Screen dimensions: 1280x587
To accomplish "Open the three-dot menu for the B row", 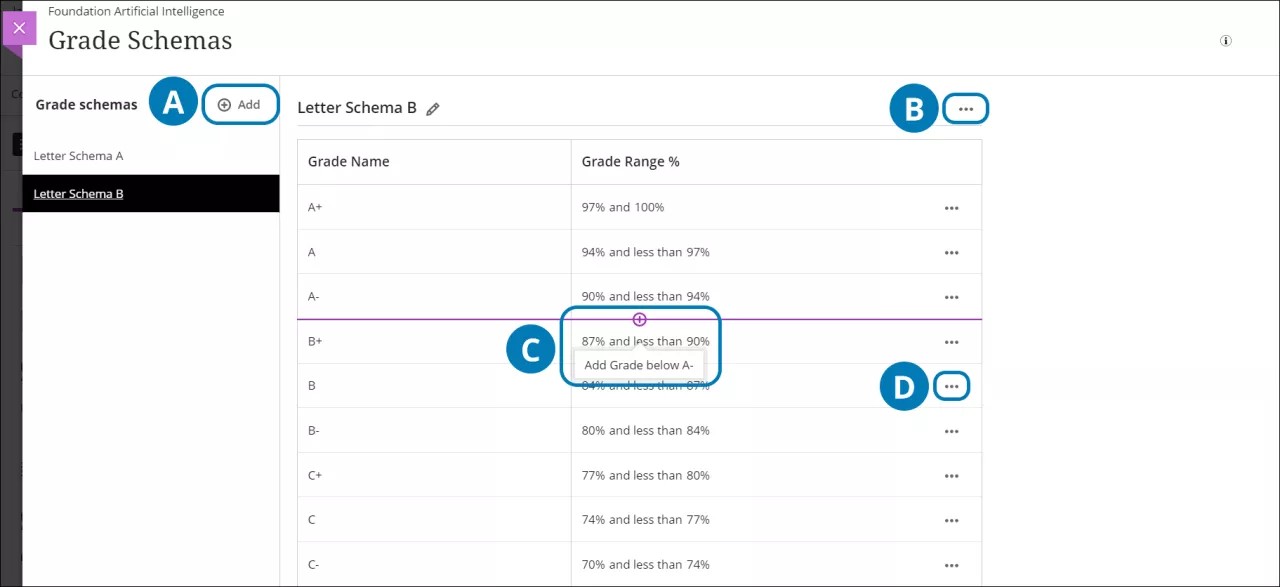I will 951,386.
